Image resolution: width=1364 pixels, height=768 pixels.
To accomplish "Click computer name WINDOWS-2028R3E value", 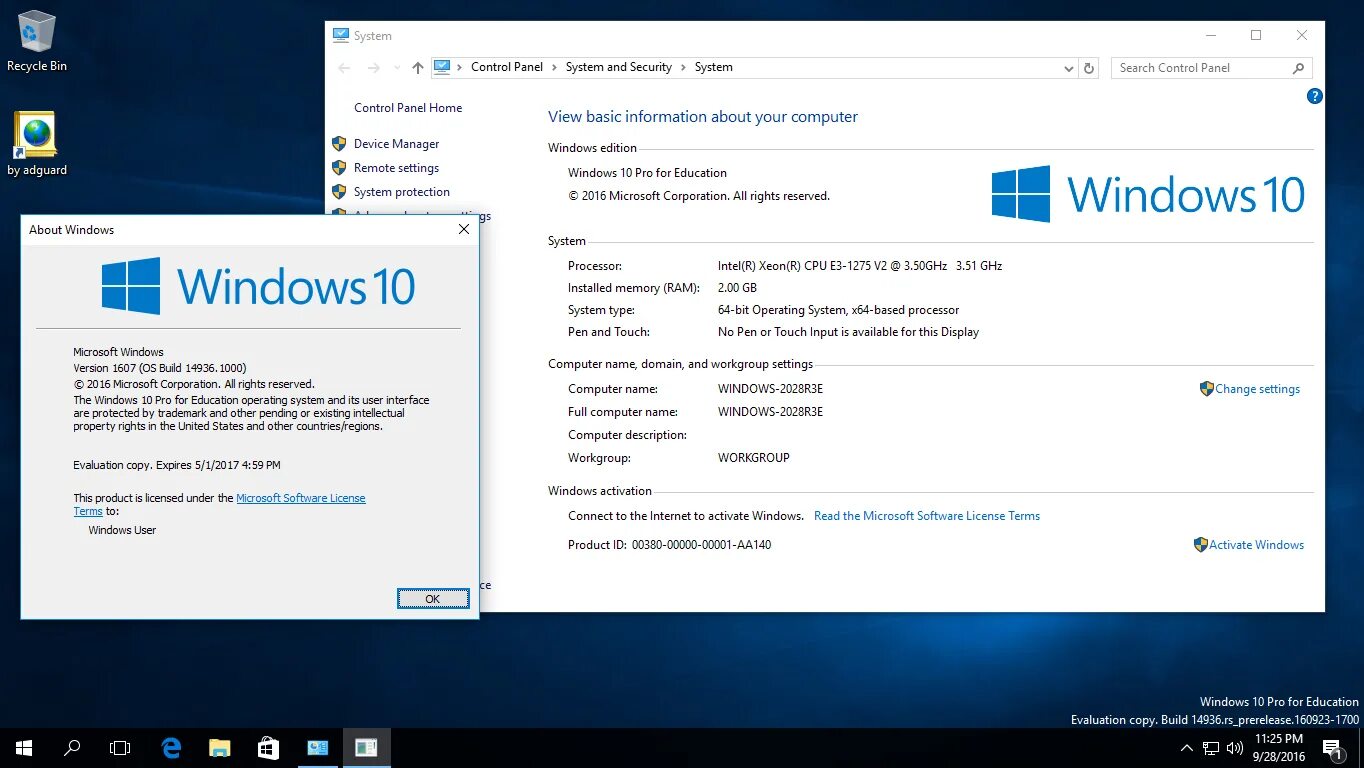I will click(x=770, y=389).
